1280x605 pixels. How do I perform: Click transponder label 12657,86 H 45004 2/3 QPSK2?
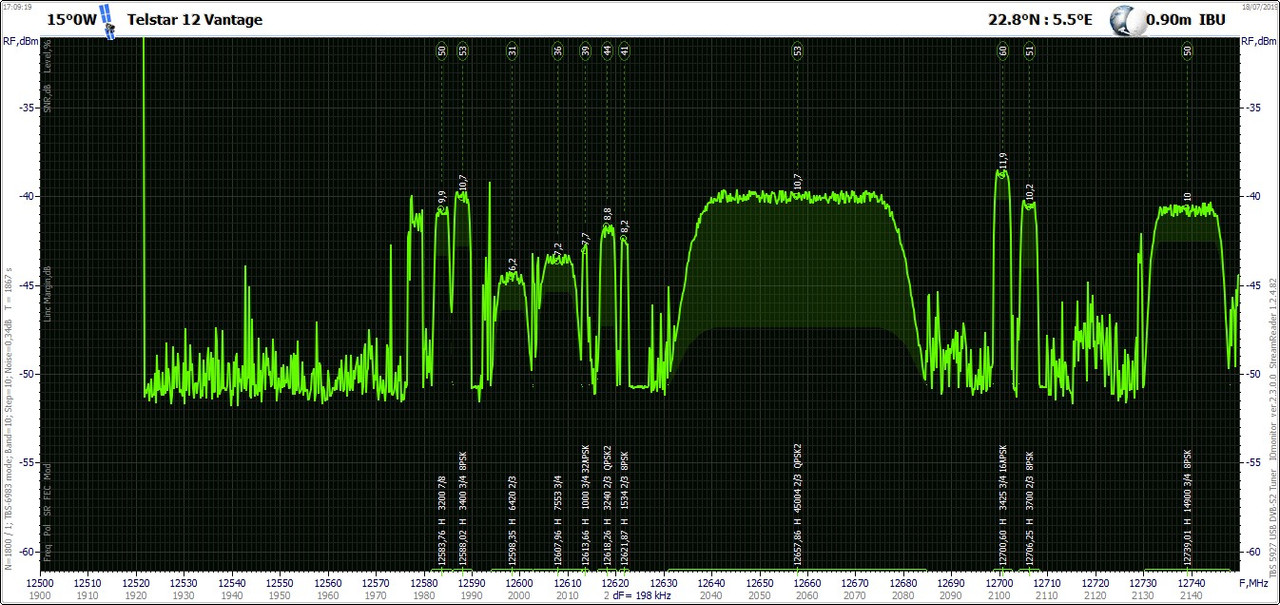point(797,506)
